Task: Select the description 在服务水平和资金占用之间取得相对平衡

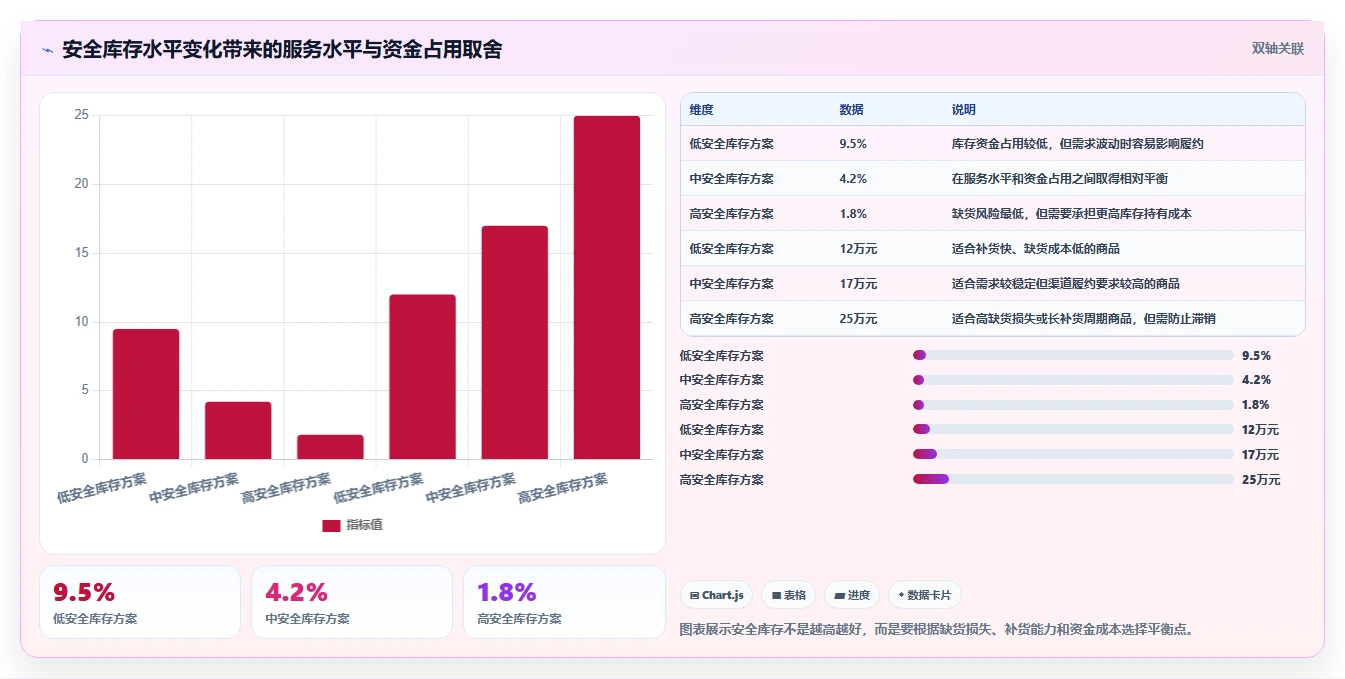Action: click(1060, 179)
